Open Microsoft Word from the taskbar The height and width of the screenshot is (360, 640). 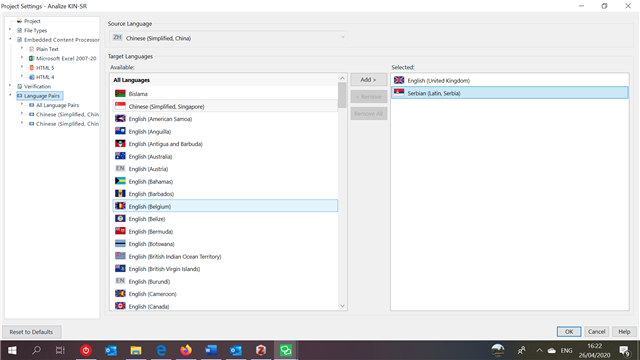(211, 350)
